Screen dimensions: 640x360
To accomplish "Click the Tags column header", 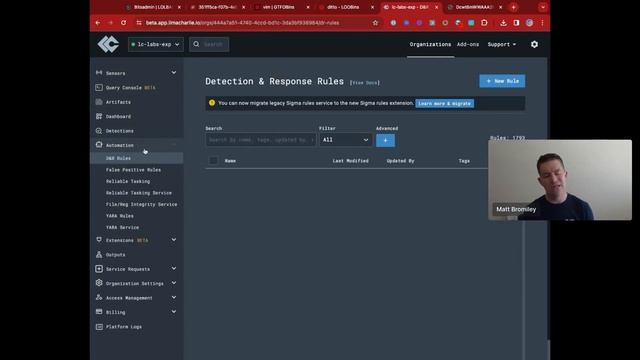I will [464, 161].
